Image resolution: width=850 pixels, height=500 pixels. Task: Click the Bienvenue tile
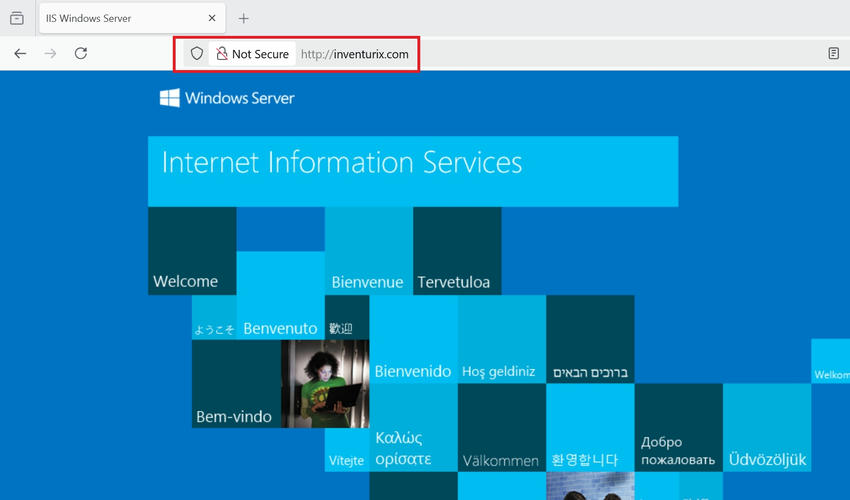tap(369, 251)
